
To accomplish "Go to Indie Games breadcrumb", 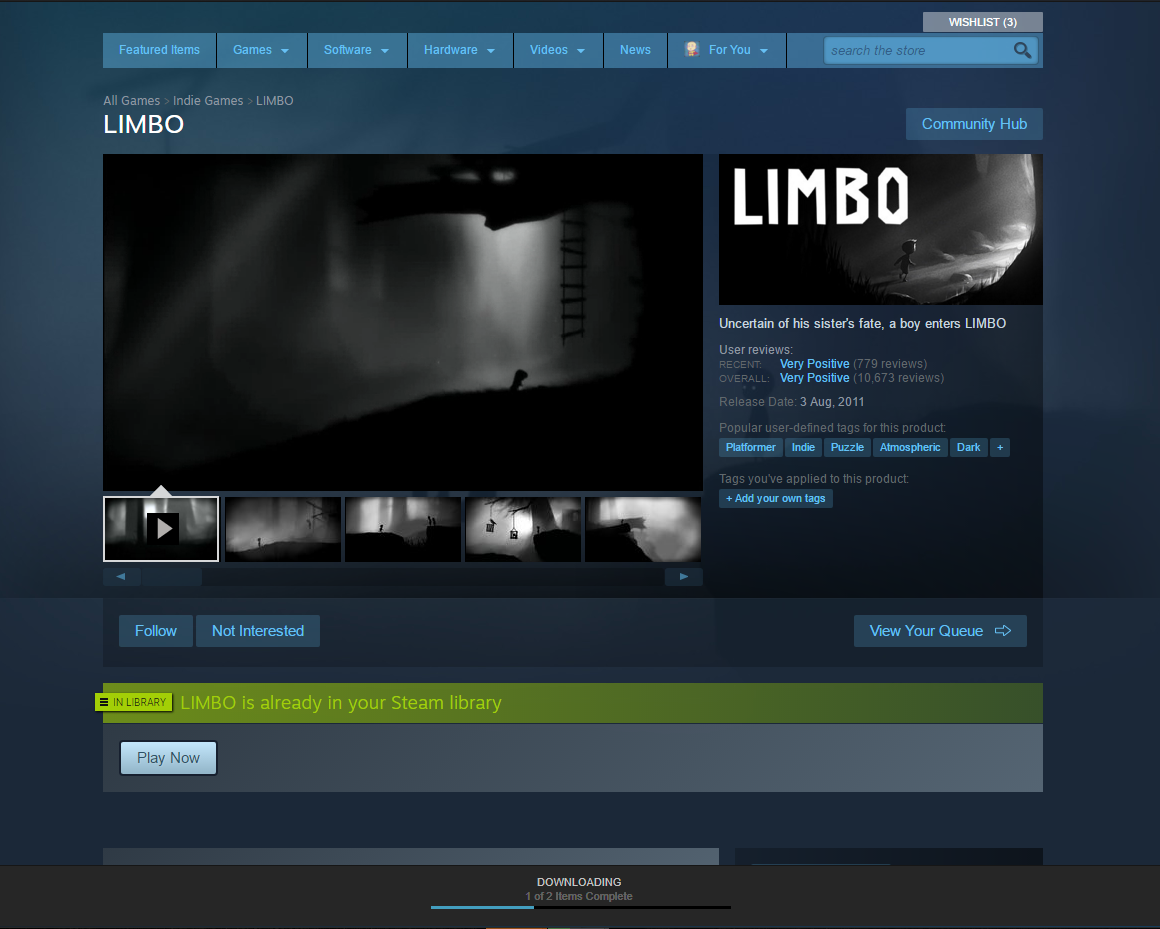I will coord(208,101).
